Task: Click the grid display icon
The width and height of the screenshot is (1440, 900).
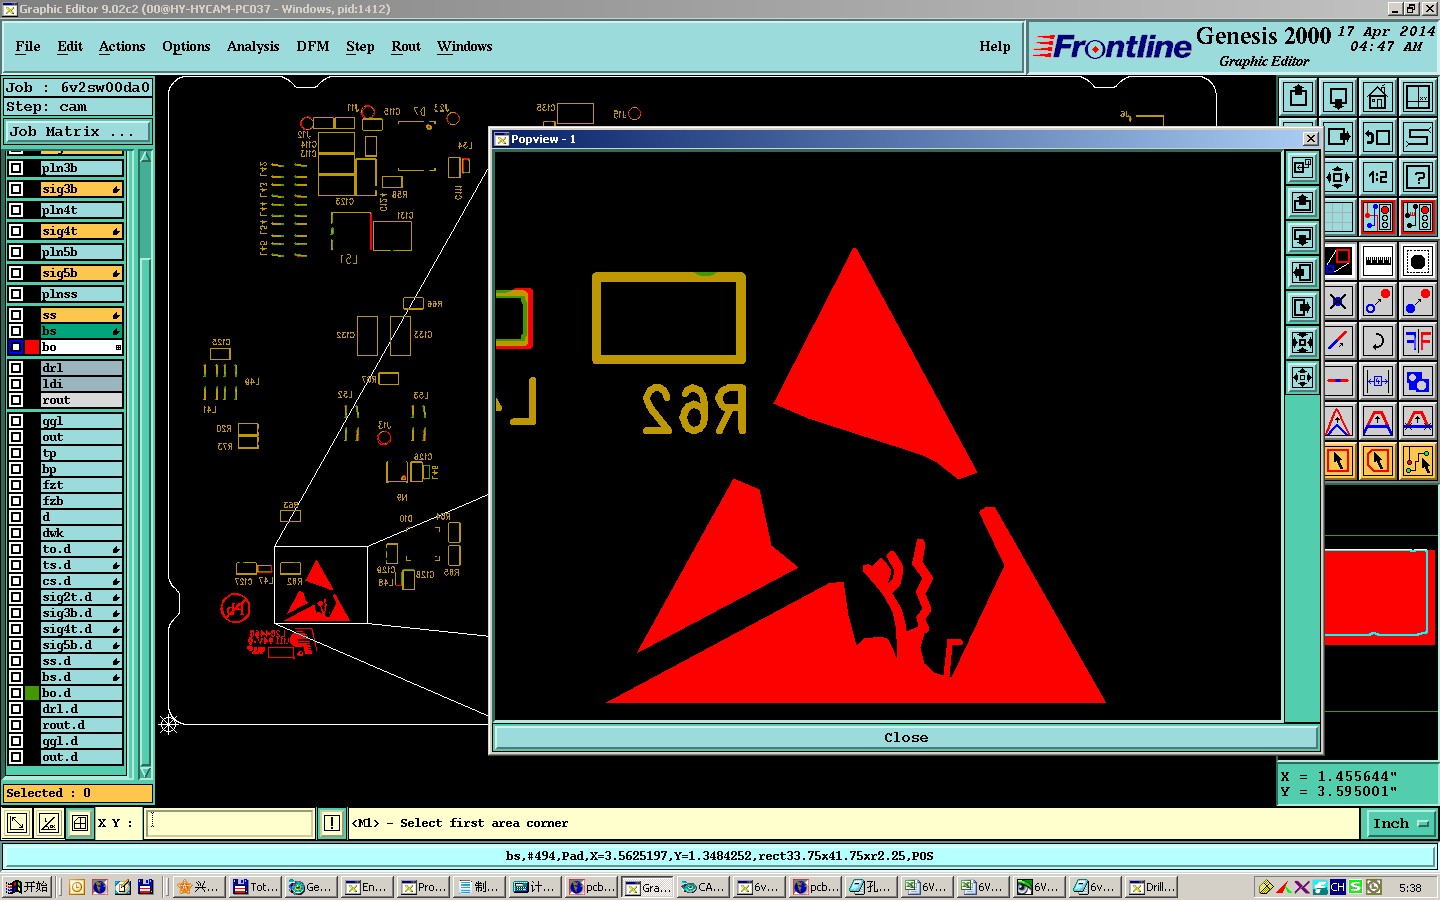Action: (1338, 216)
